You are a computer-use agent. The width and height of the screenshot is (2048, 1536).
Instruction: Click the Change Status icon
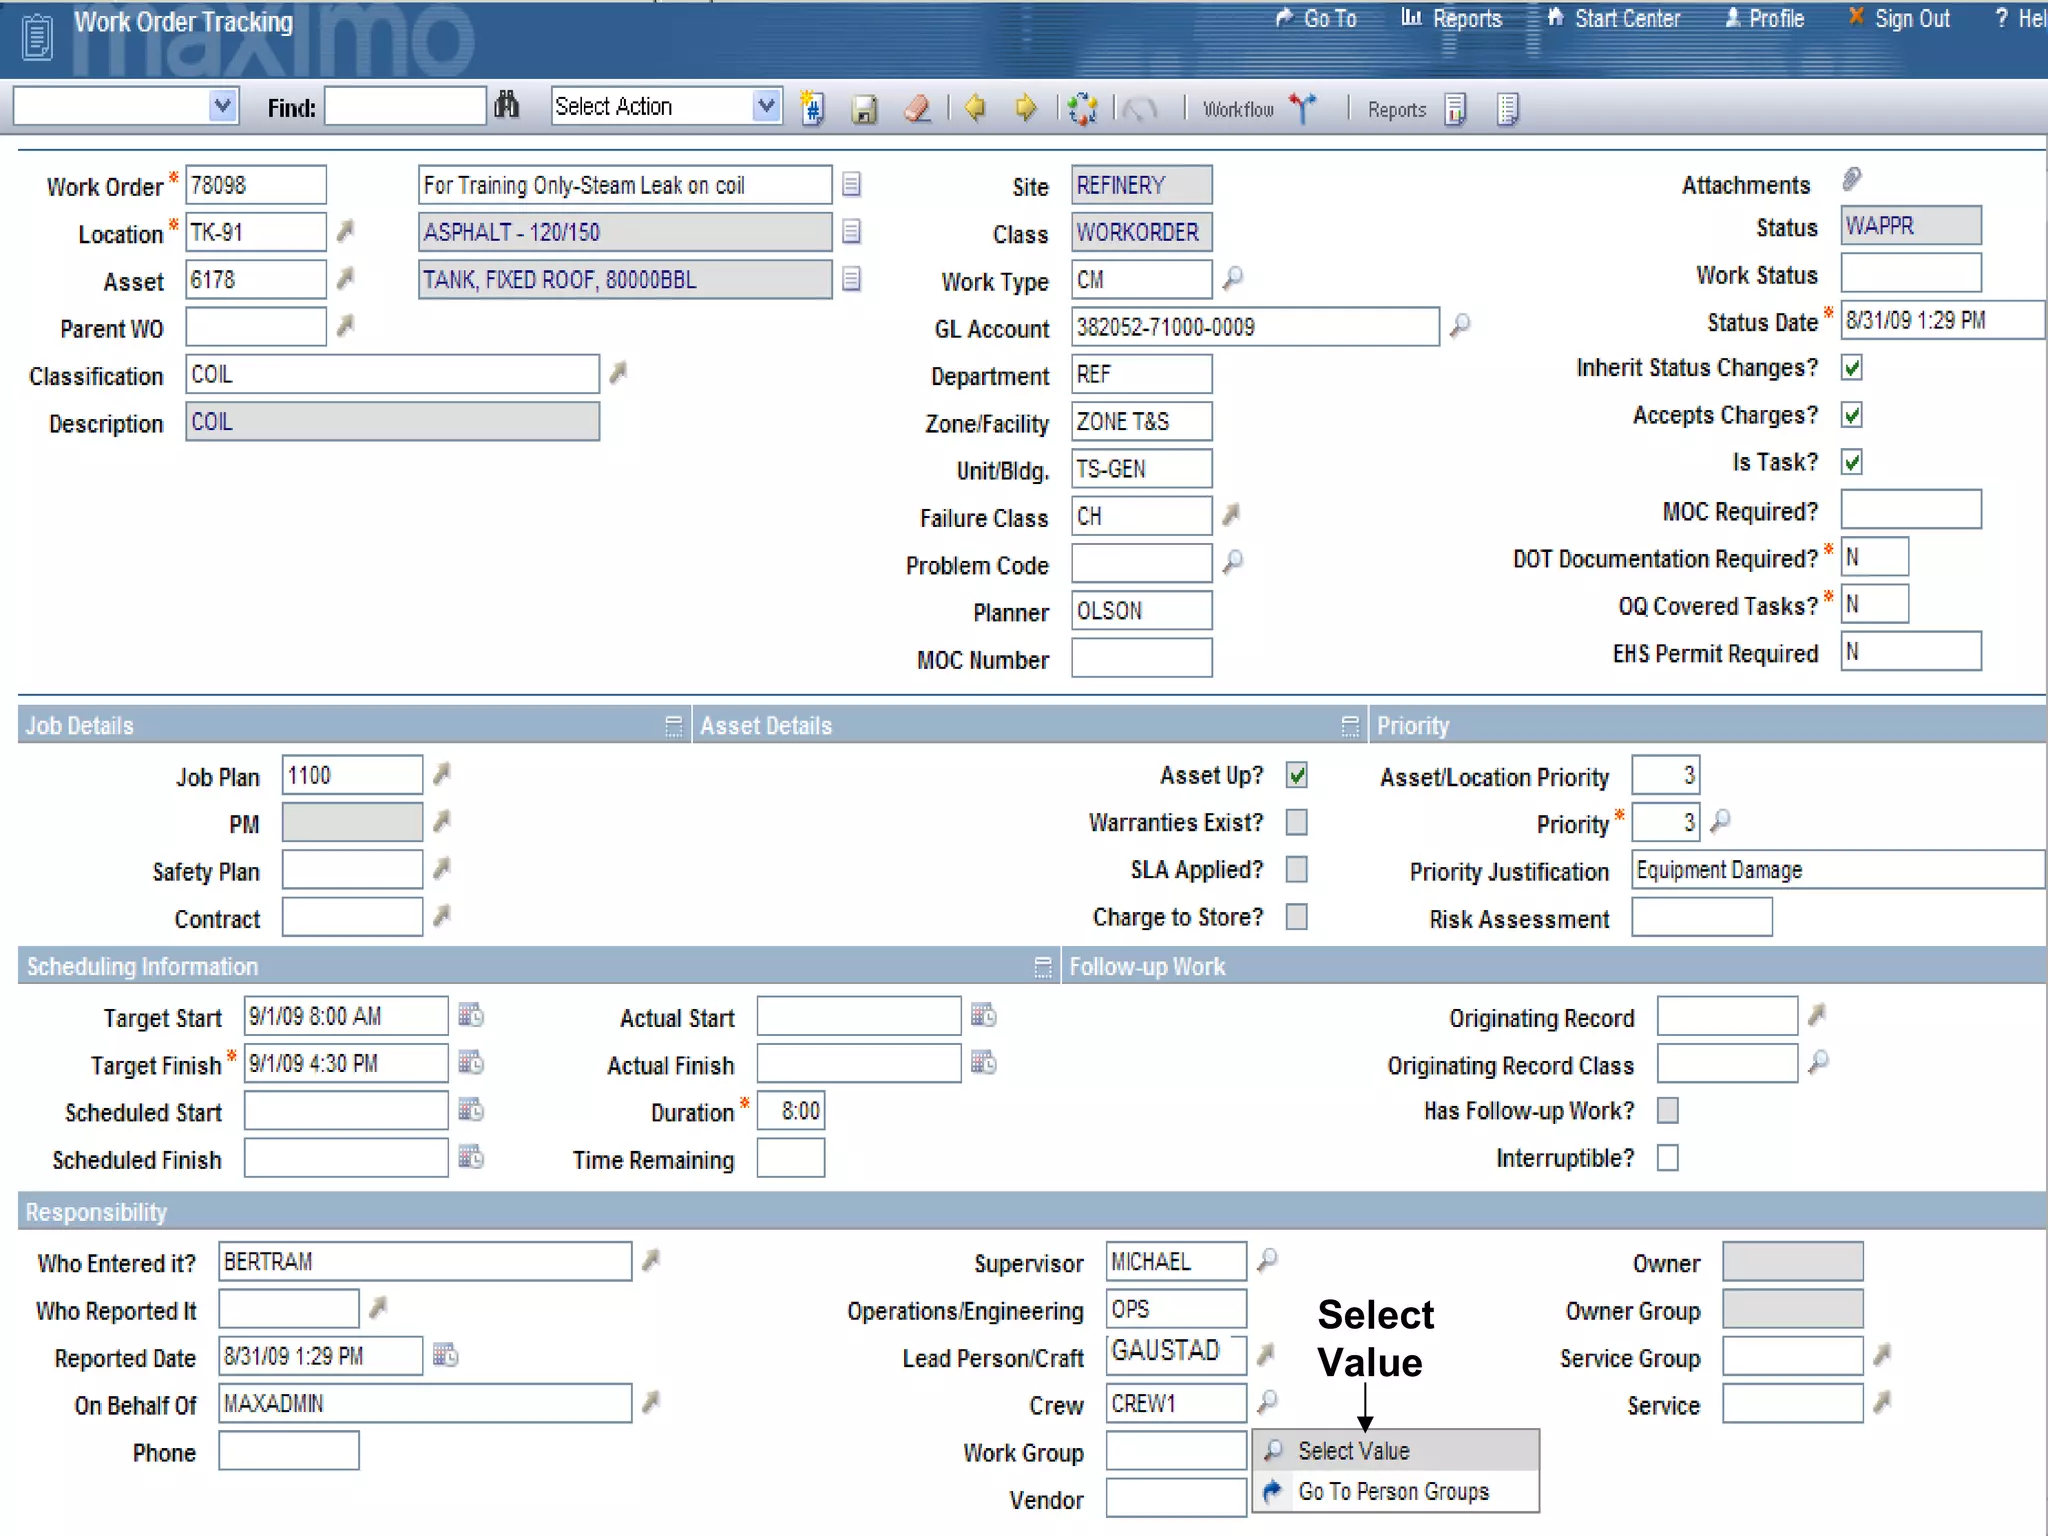1082,108
